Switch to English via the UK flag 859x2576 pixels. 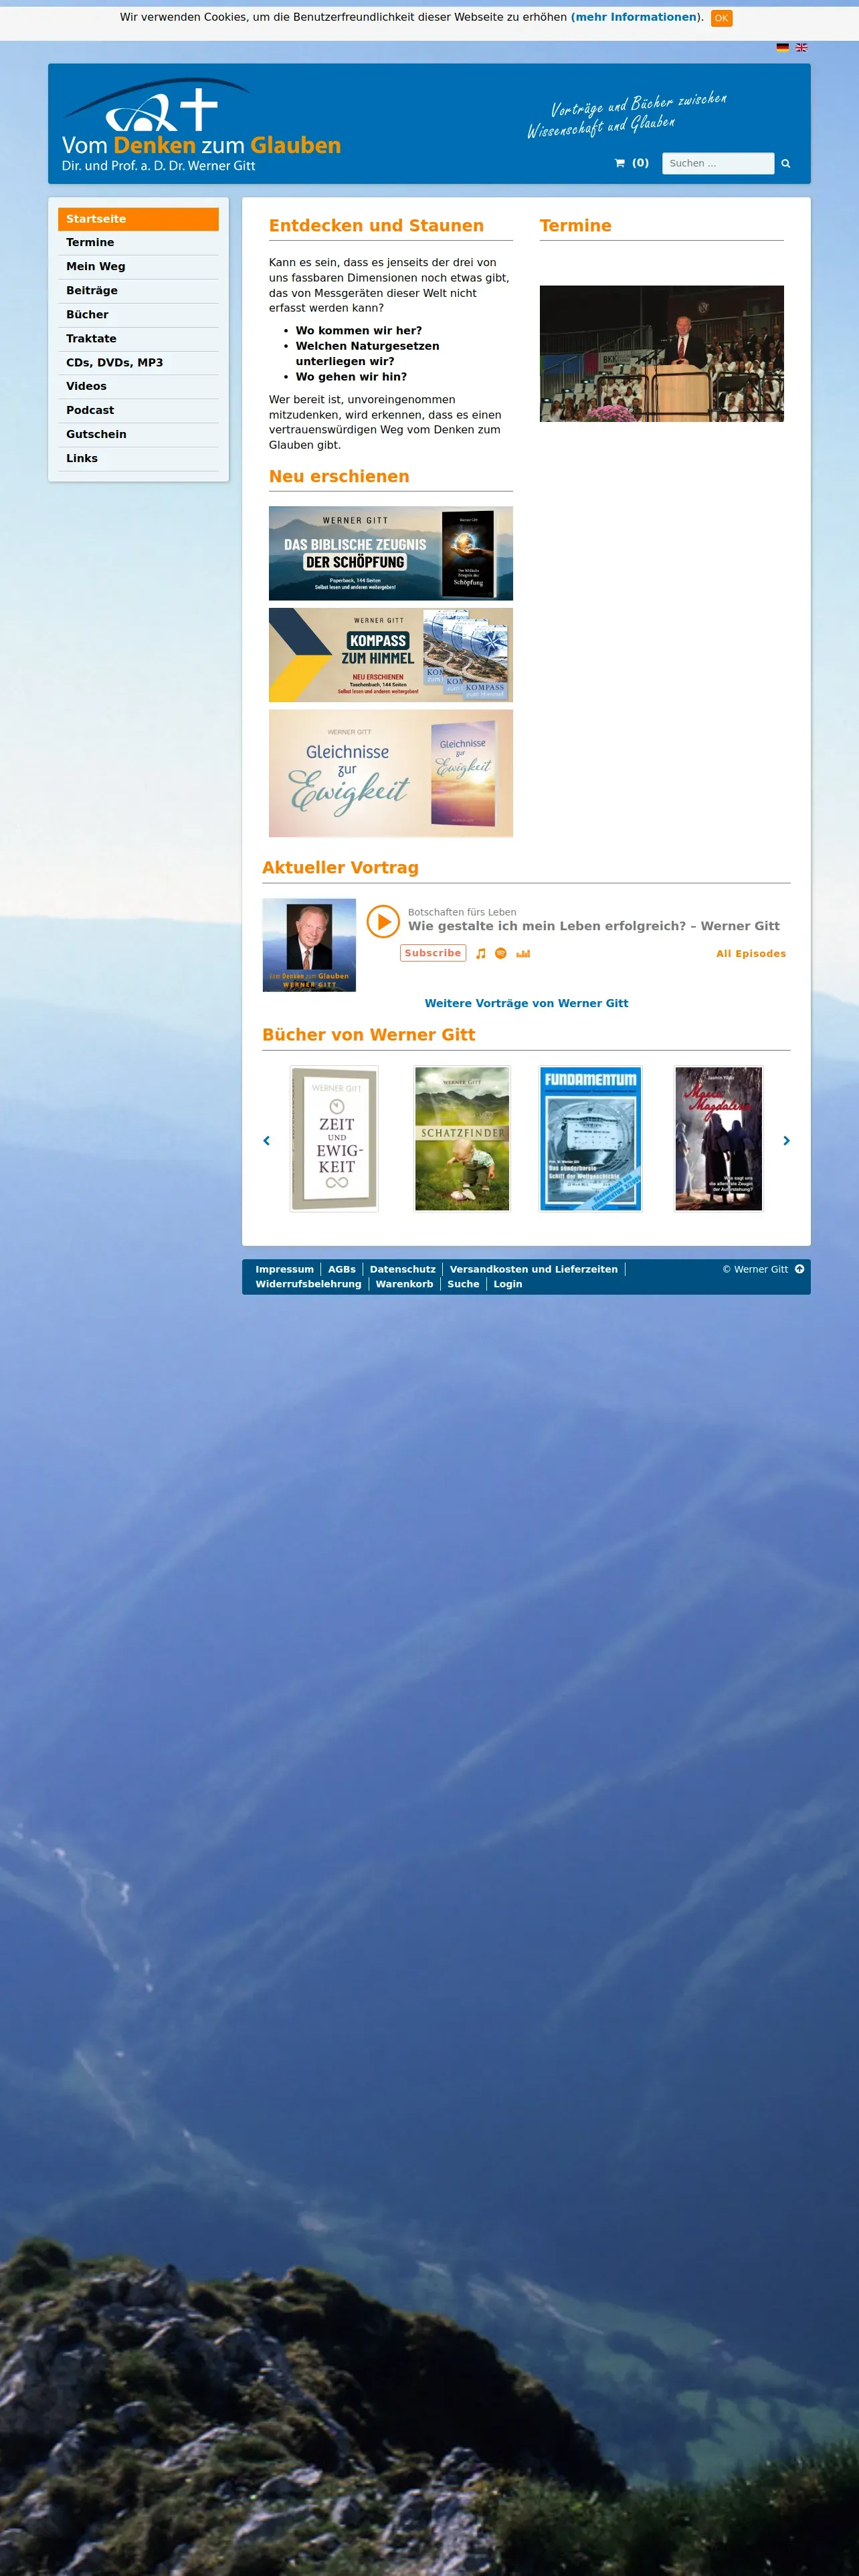coord(801,47)
